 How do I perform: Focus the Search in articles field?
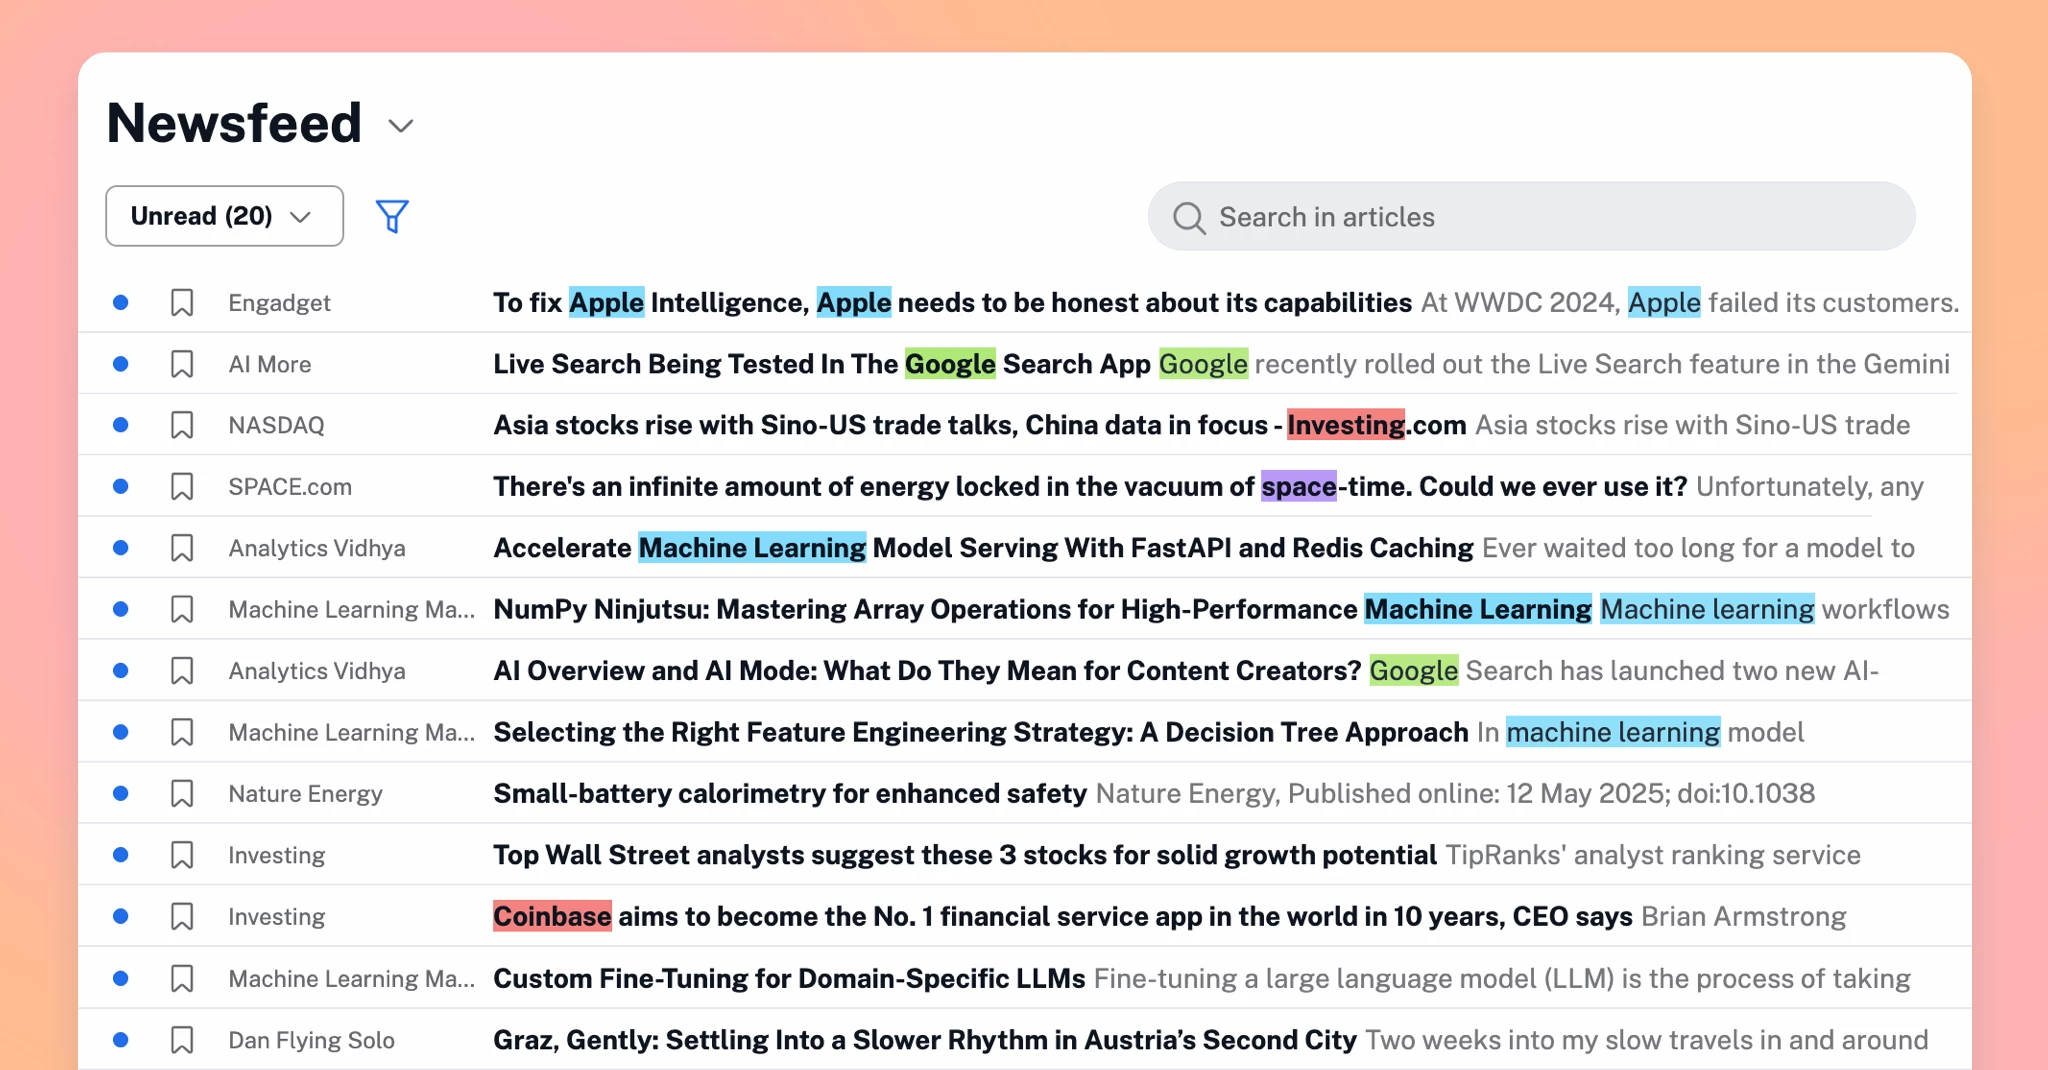[1550, 217]
